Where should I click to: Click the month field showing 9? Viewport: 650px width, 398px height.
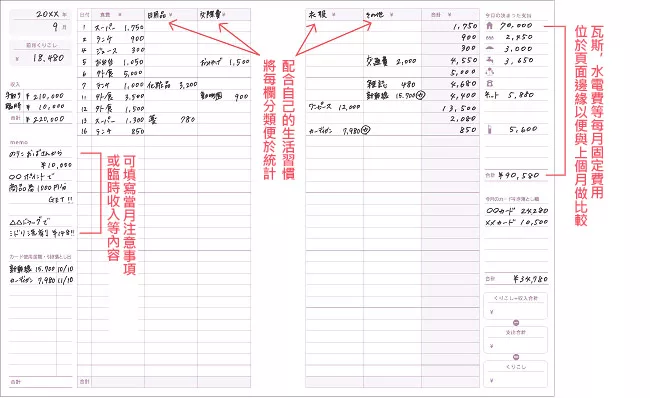point(40,27)
